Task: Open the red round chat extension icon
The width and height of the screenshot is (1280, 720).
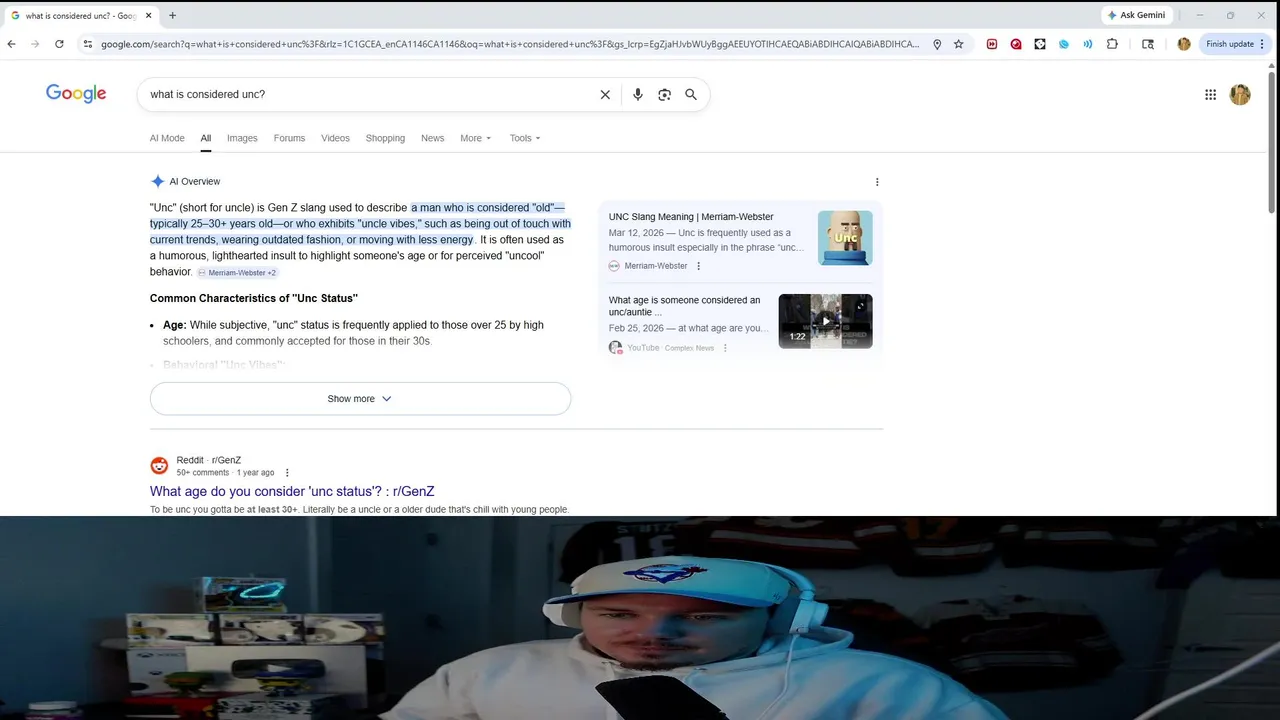Action: tap(1016, 44)
